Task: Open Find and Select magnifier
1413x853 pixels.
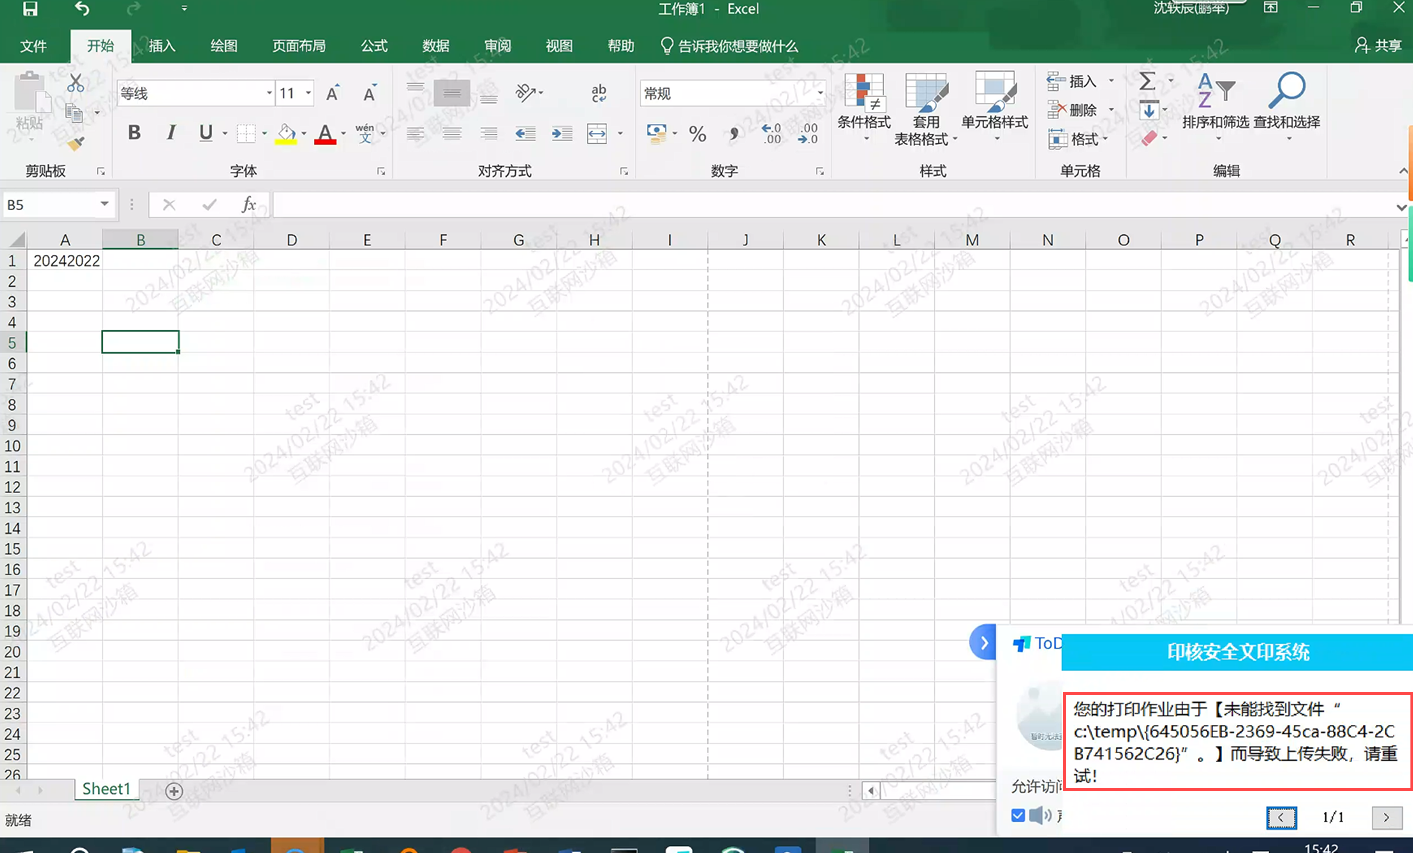Action: click(x=1286, y=101)
